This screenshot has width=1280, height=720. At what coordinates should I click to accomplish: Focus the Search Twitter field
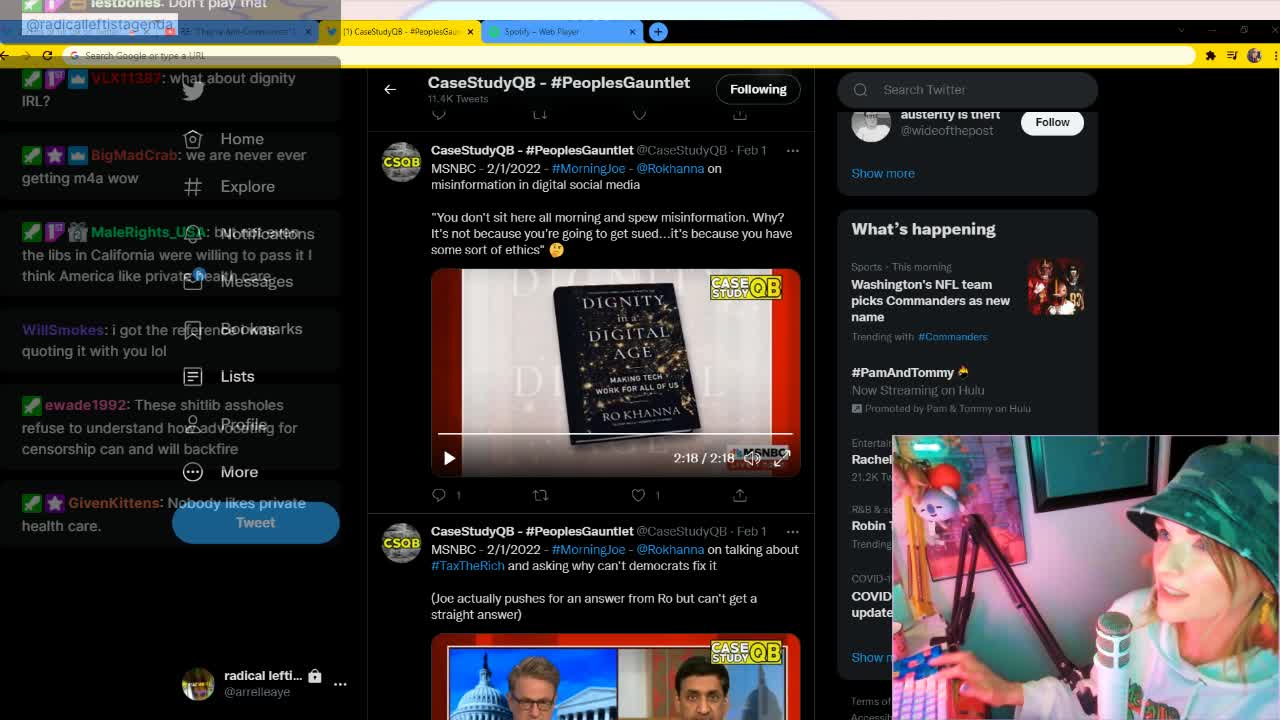point(967,90)
